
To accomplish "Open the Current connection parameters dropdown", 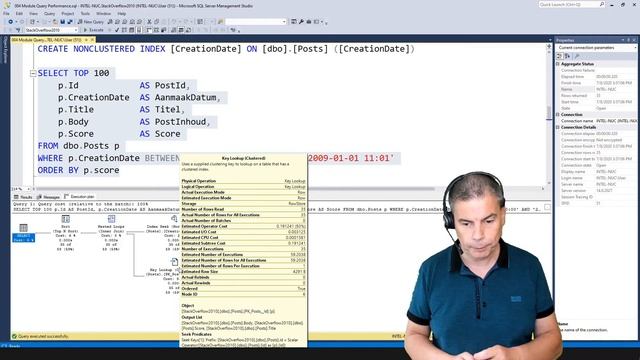I will coord(635,48).
